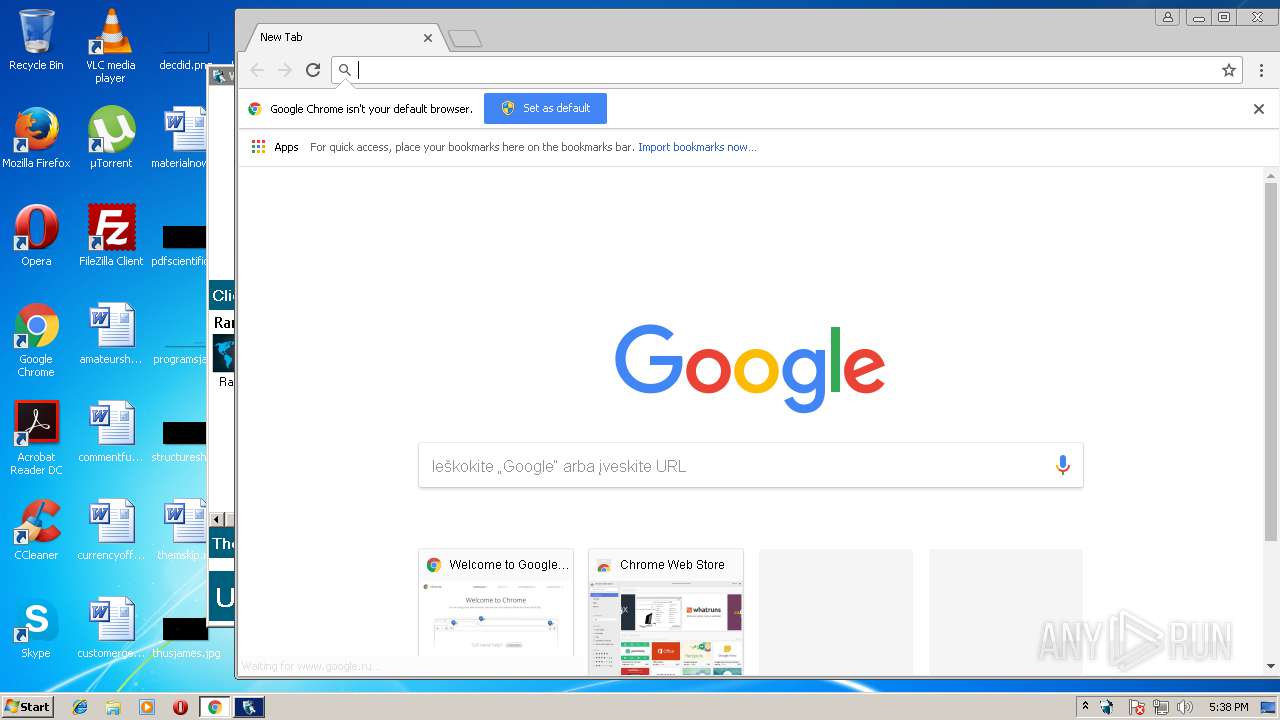Select the Opera desktop icon

pos(36,236)
